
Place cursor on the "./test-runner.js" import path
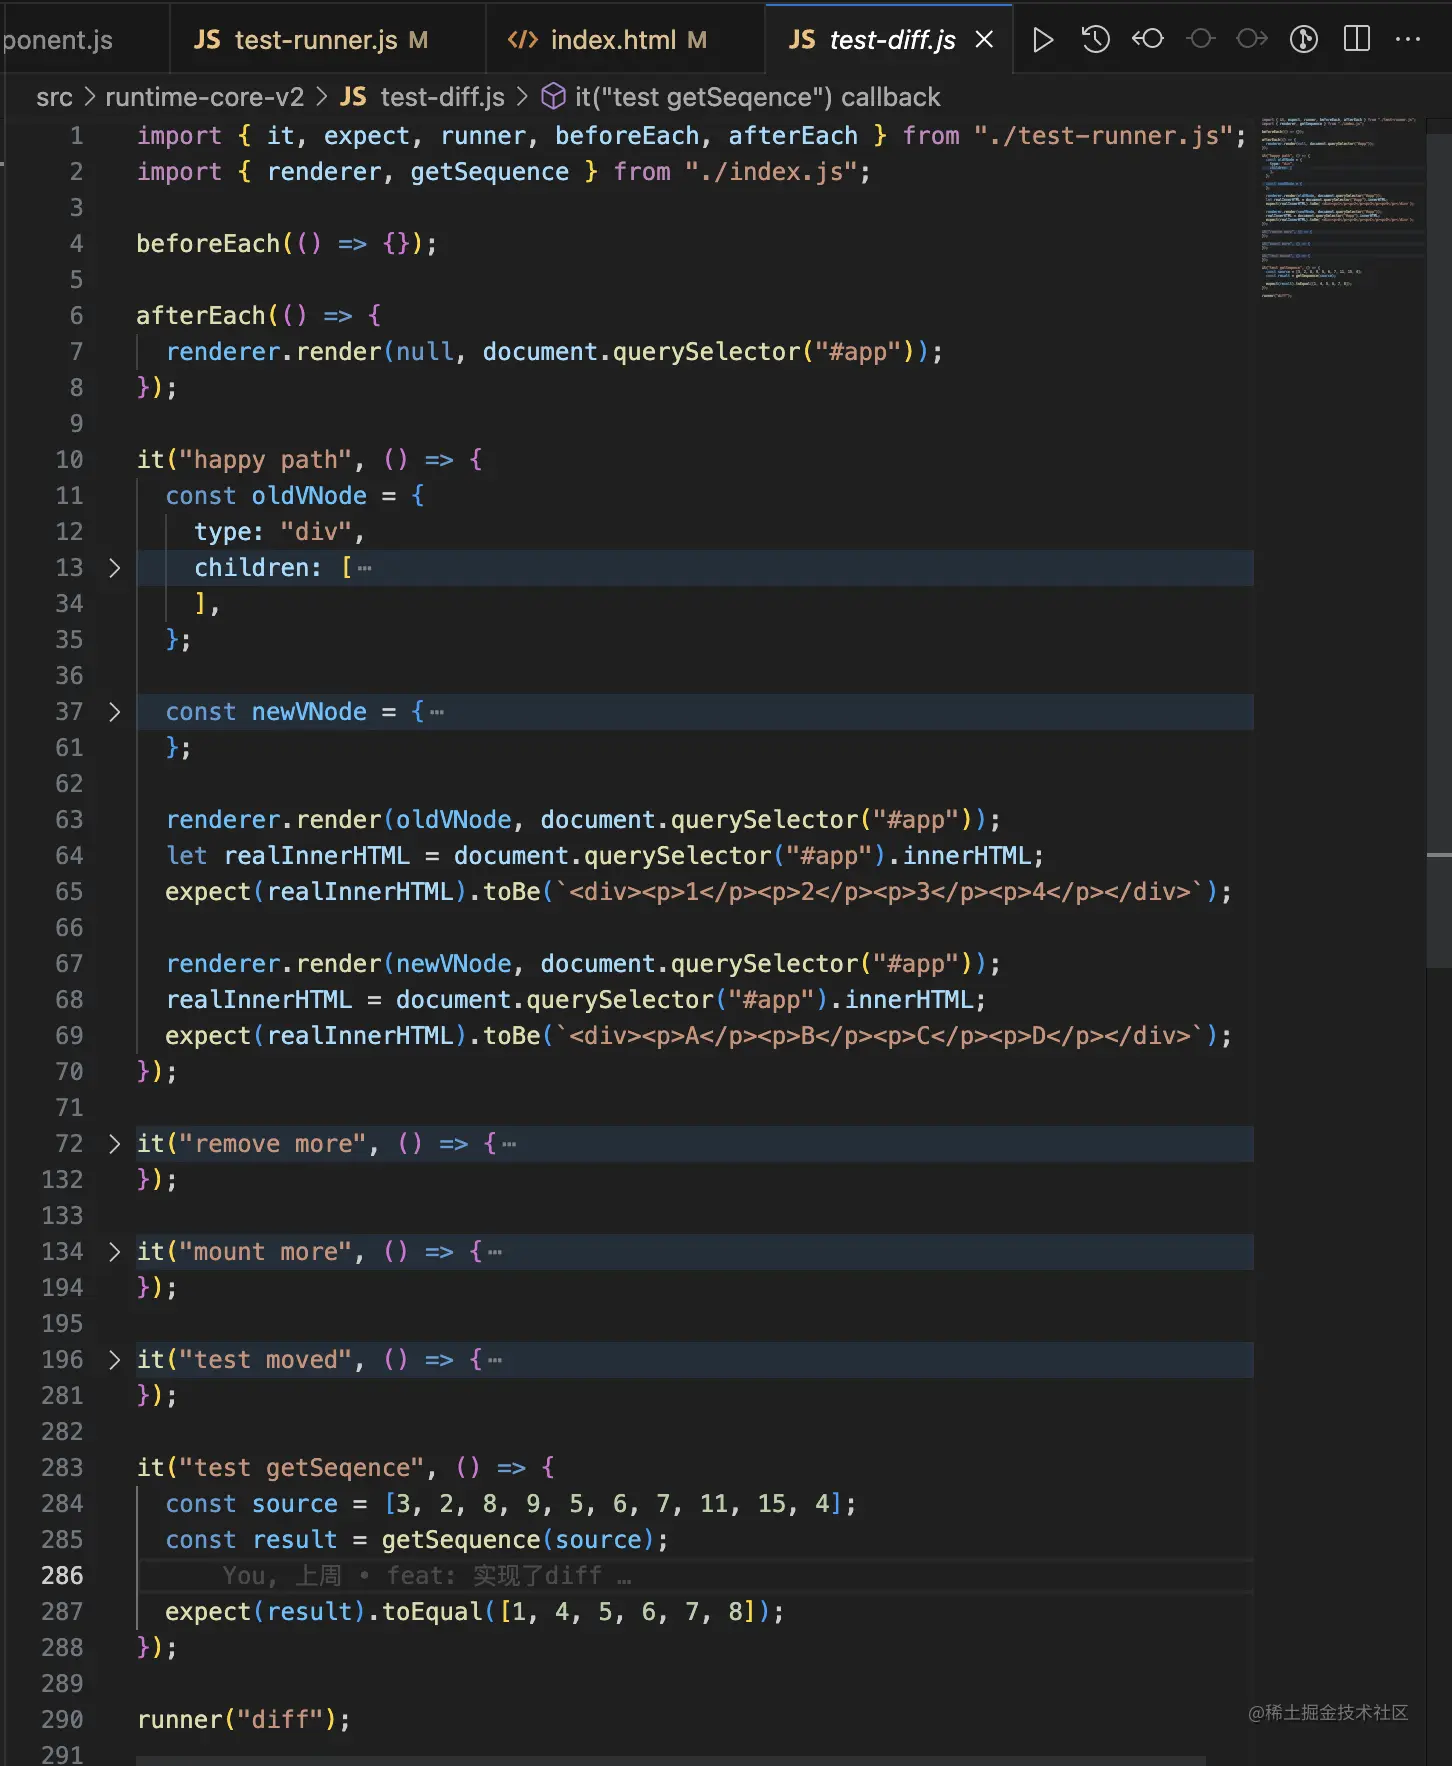pos(1104,136)
